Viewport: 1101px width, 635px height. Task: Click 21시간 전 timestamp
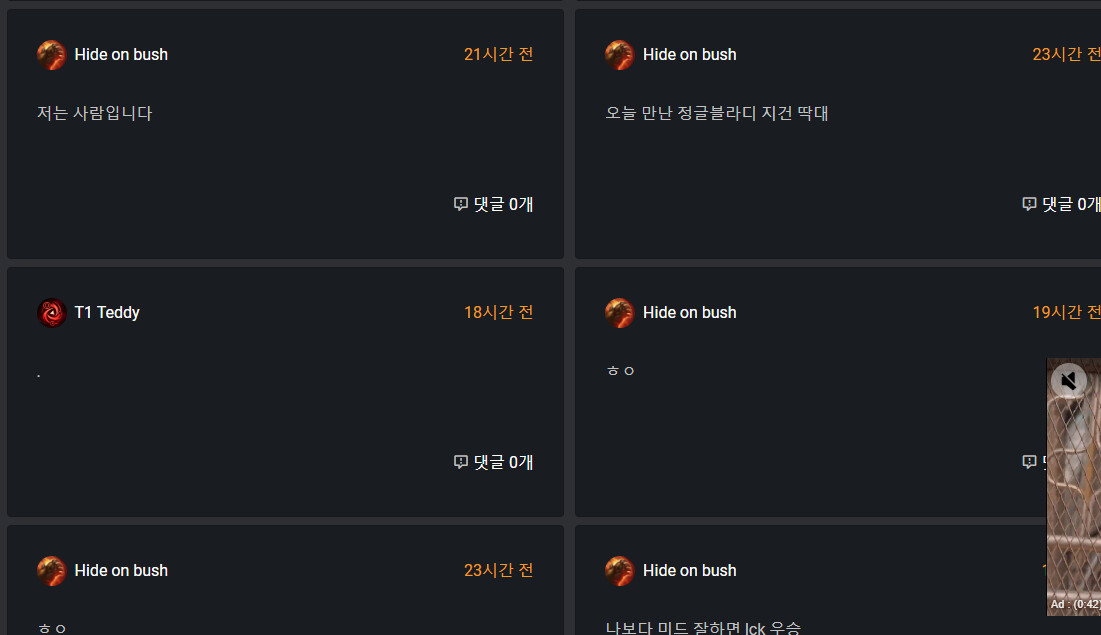pos(499,54)
